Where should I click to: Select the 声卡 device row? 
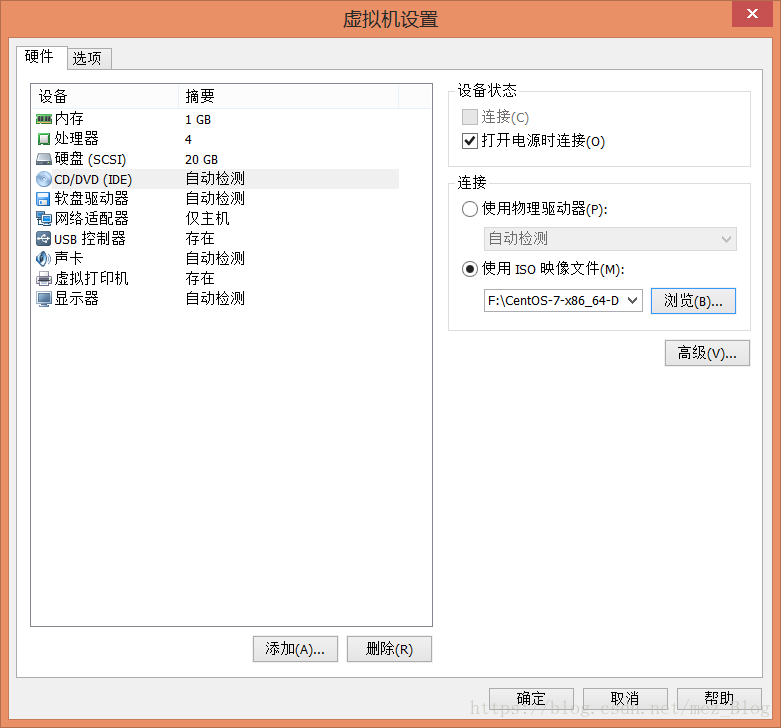(216, 258)
